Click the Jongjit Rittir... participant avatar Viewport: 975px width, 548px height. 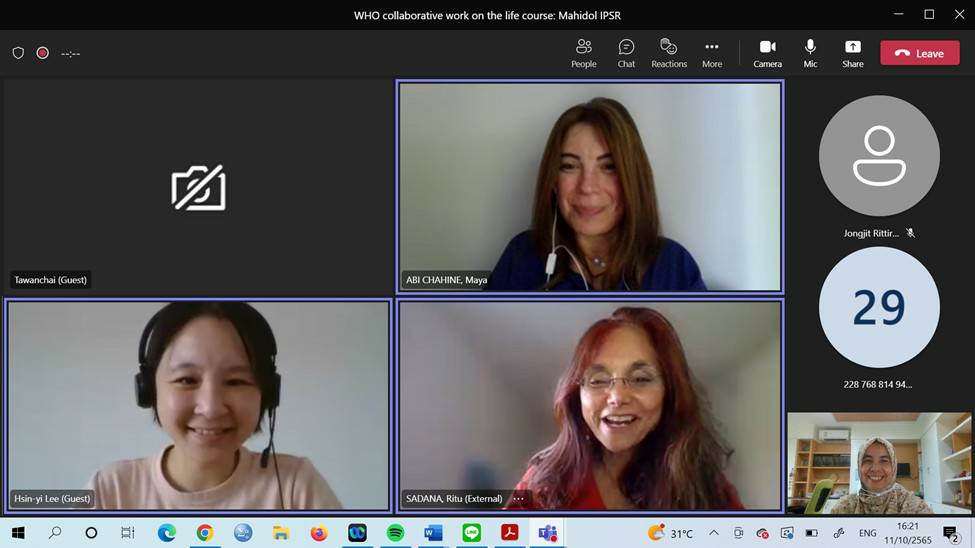pyautogui.click(x=879, y=156)
